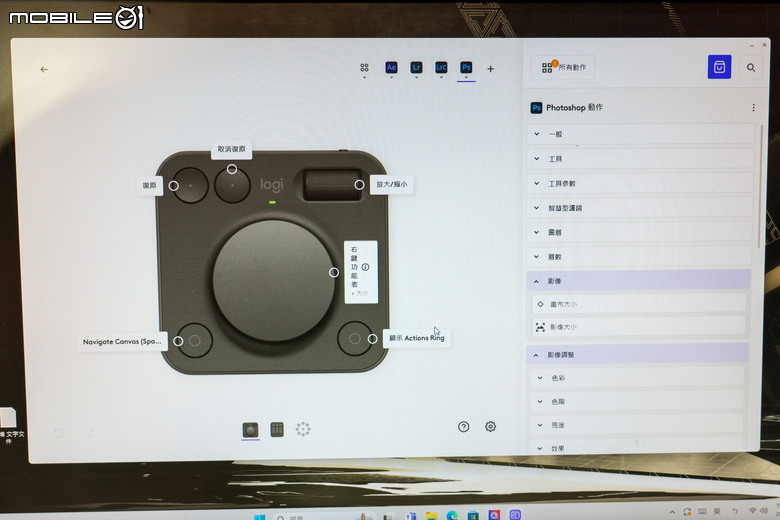Viewport: 780px width, 520px height.
Task: Click the 右鍵功能表 dial assignment label
Action: pyautogui.click(x=361, y=272)
